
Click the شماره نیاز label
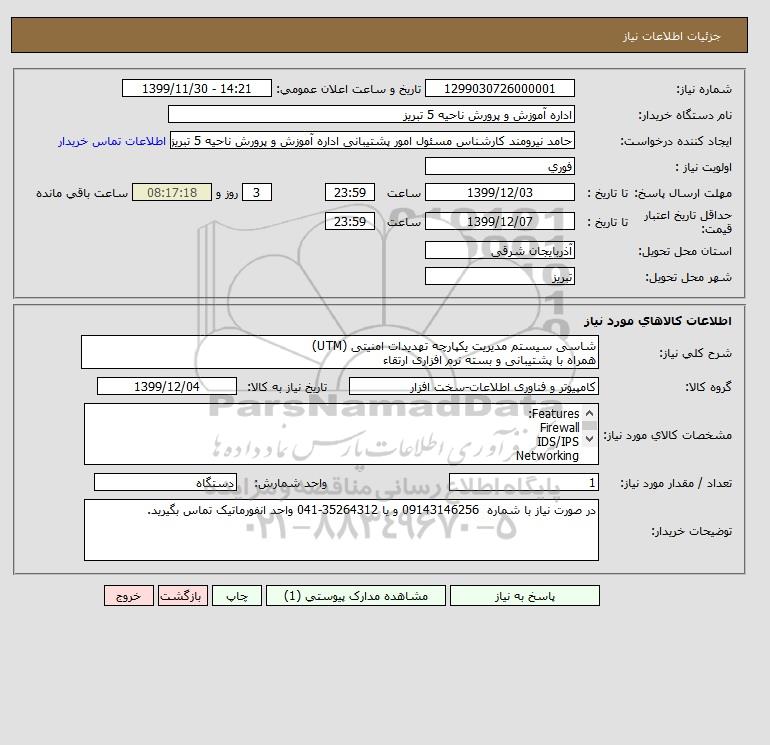click(x=704, y=89)
